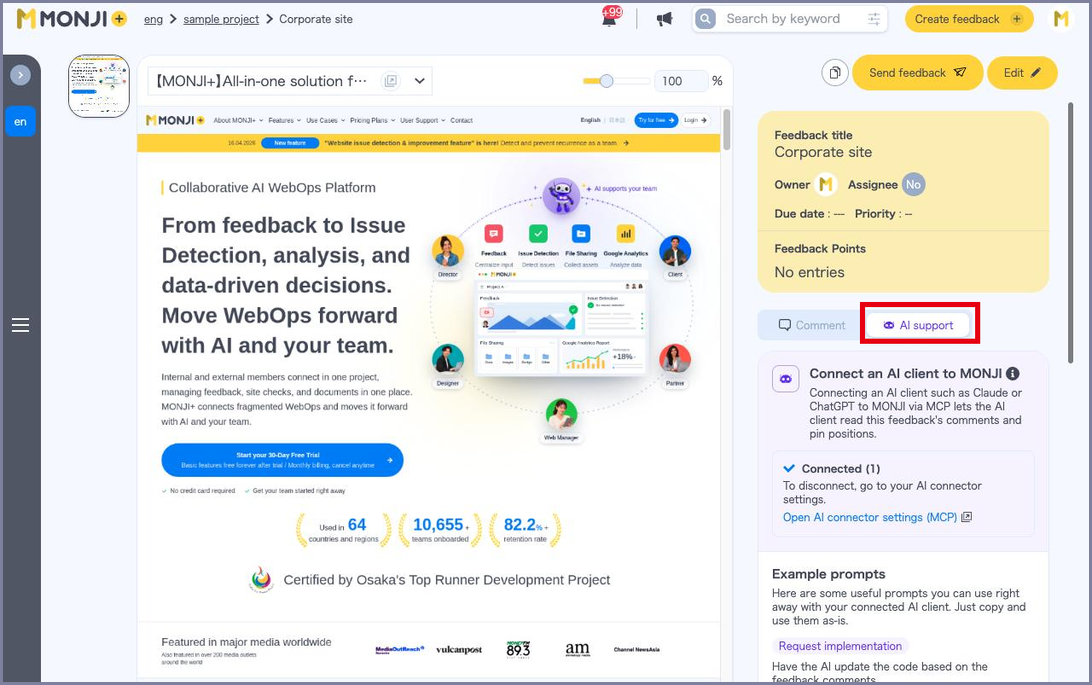Select English language on the preview site
This screenshot has width=1092, height=685.
(x=591, y=120)
